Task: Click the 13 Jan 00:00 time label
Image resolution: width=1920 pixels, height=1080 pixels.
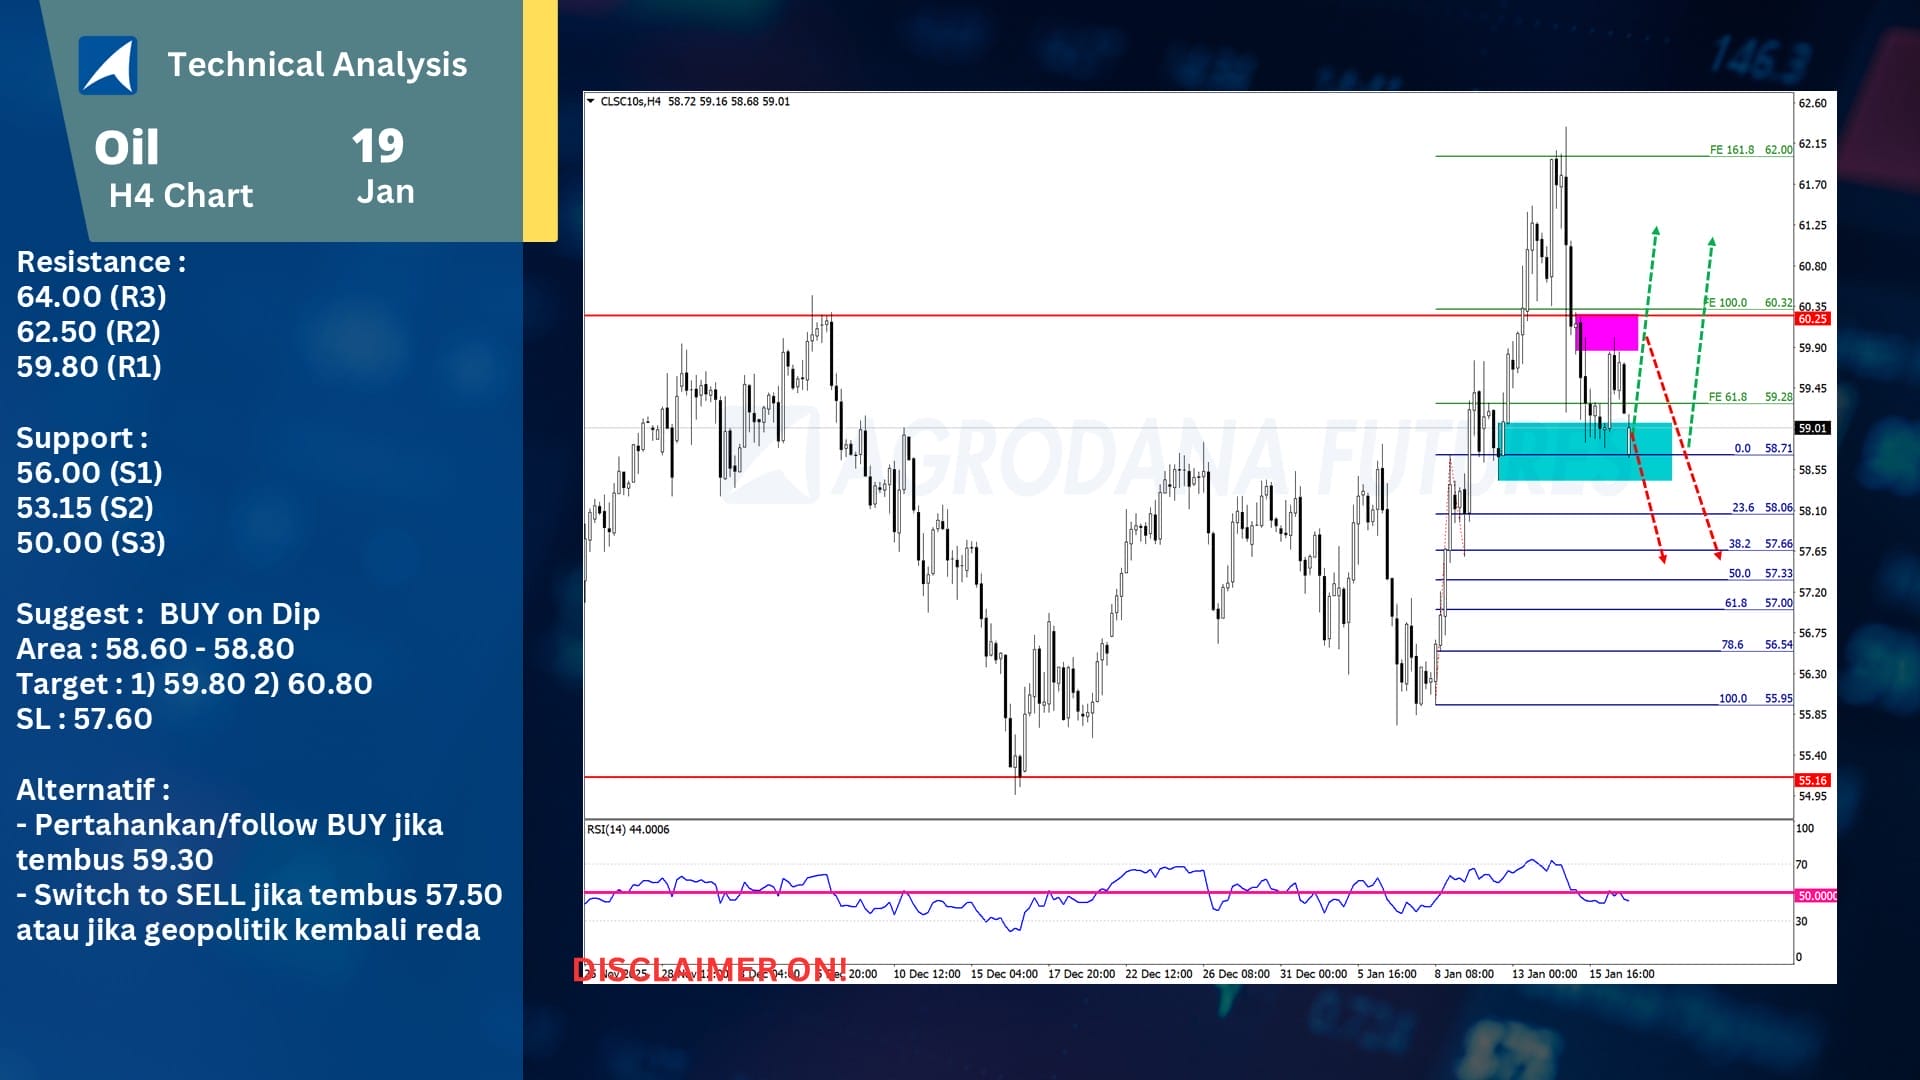Action: click(1544, 974)
